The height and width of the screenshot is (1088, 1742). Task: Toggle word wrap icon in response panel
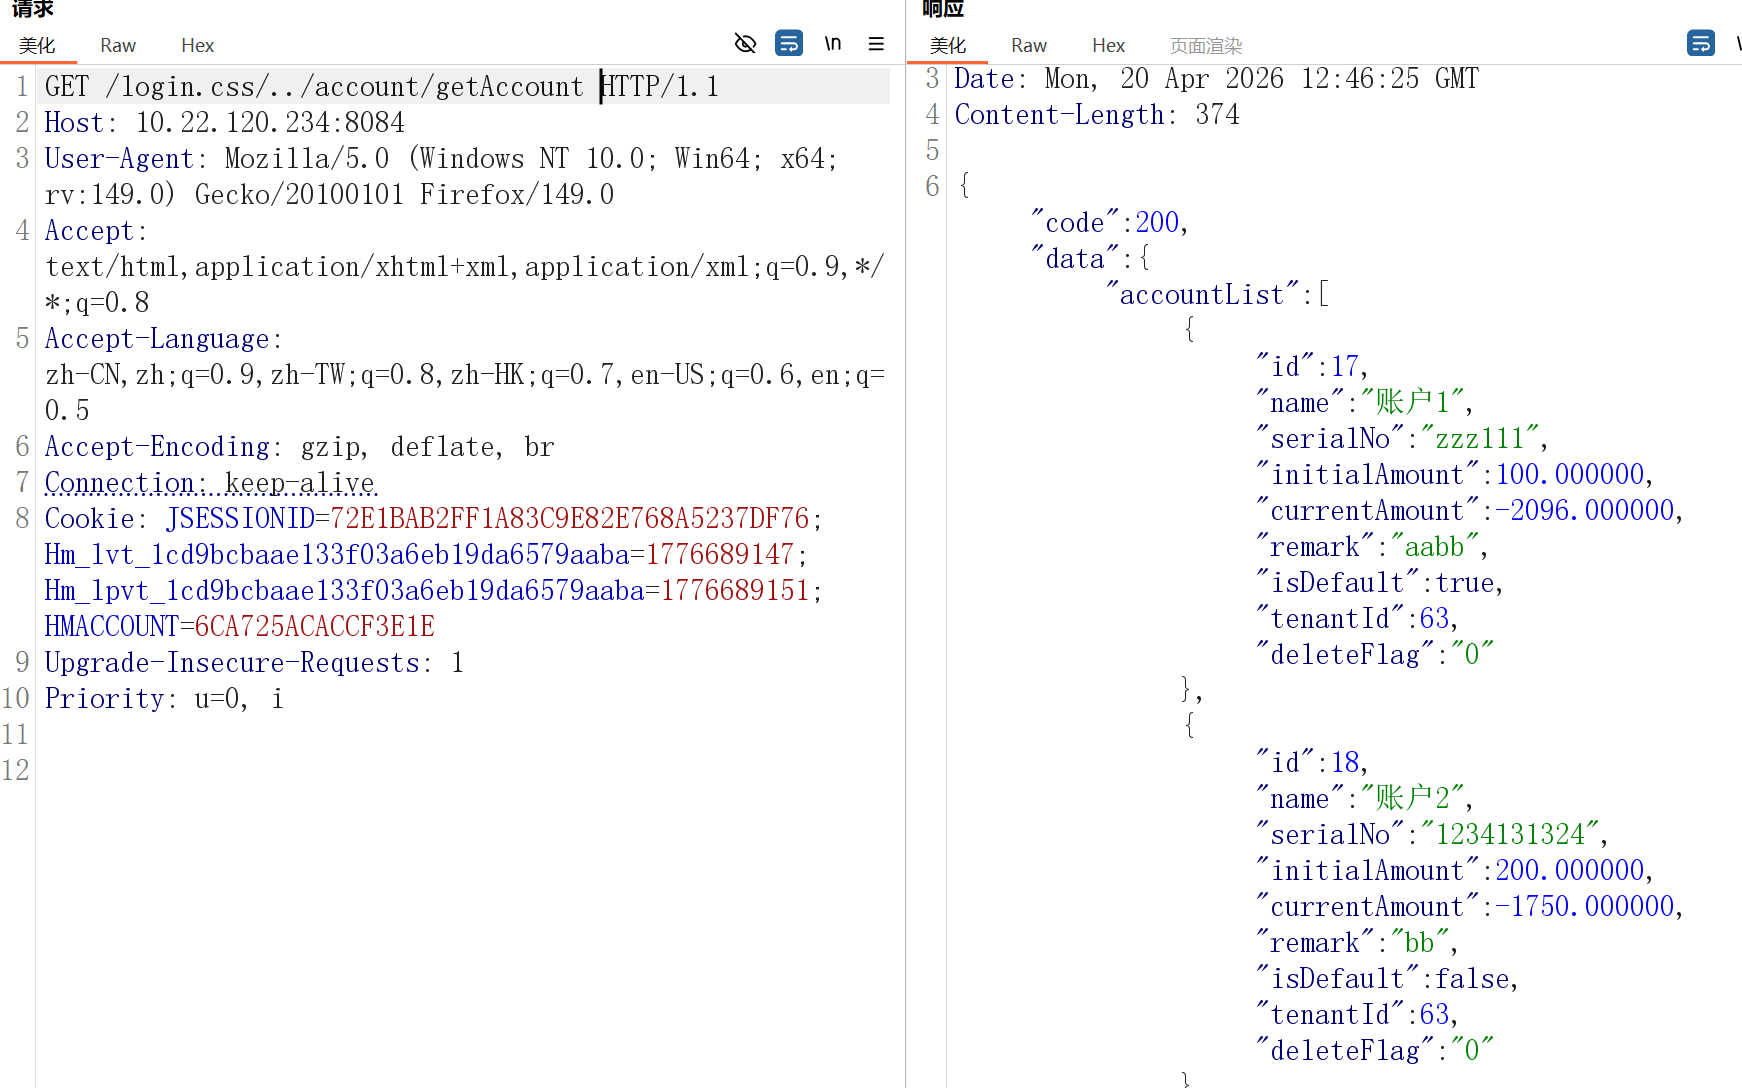click(x=1700, y=43)
